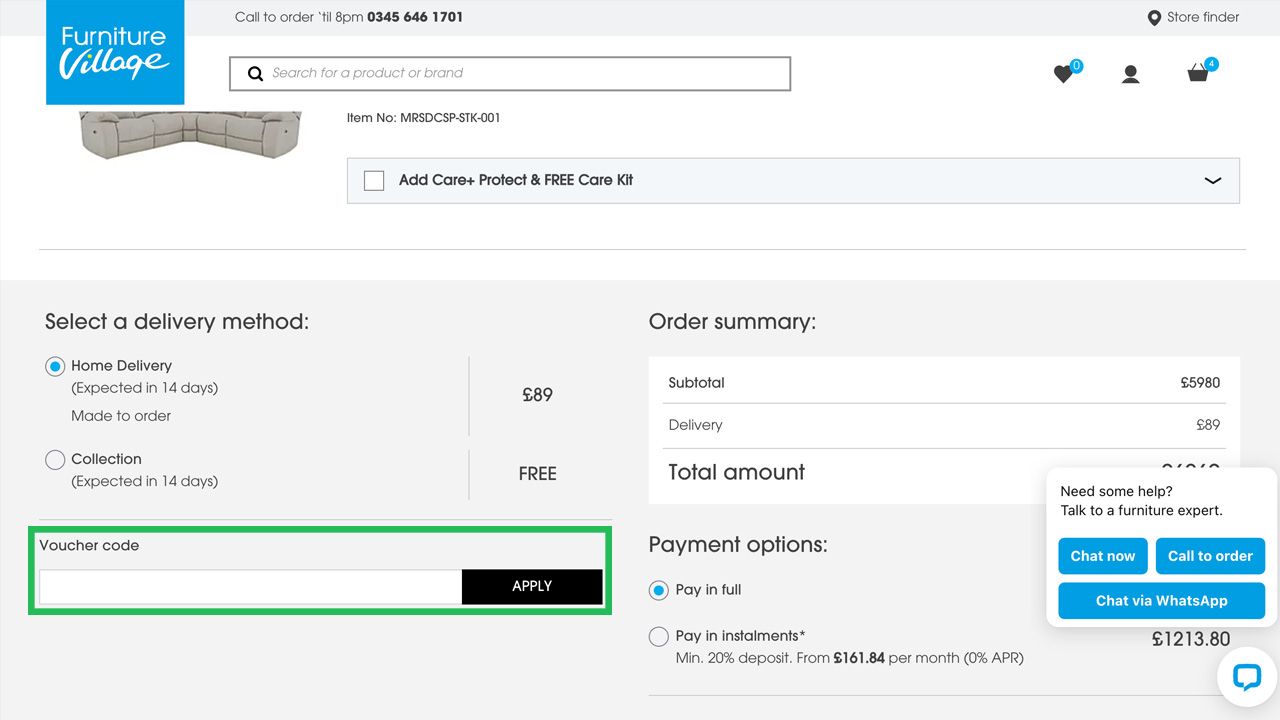
Task: Open the account profile icon
Action: 1131,74
